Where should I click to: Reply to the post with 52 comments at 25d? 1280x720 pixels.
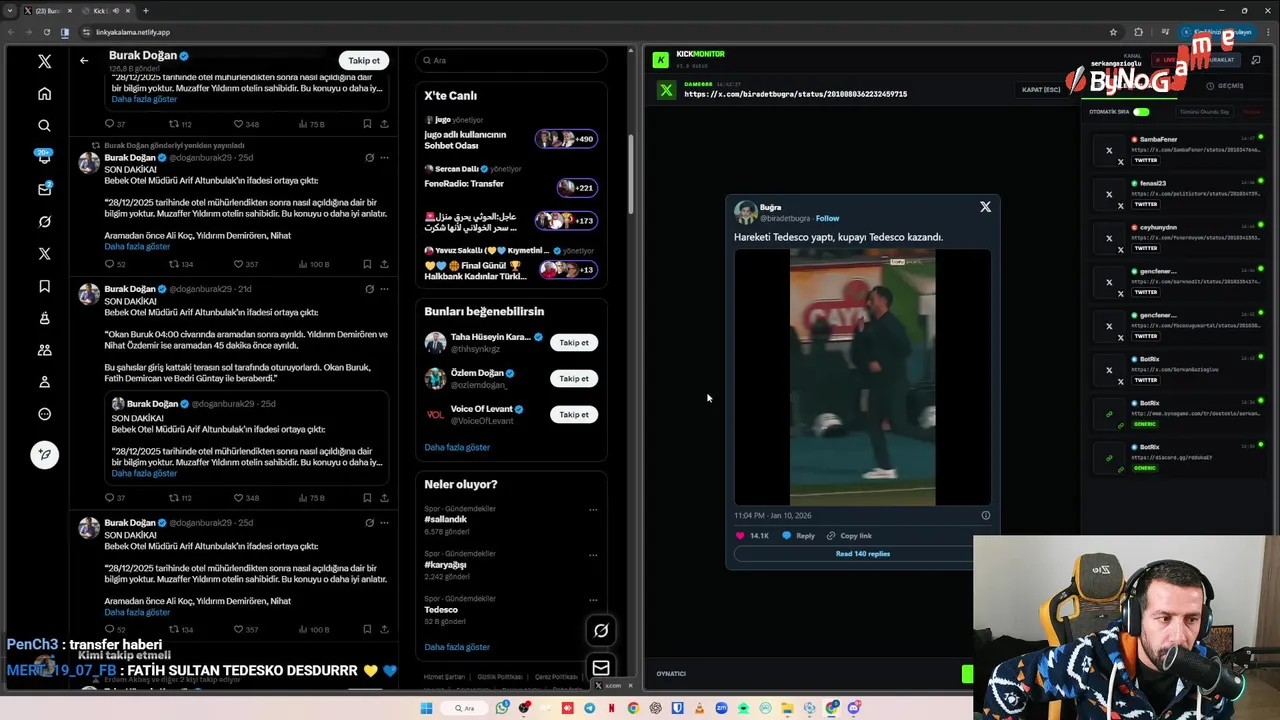[115, 264]
